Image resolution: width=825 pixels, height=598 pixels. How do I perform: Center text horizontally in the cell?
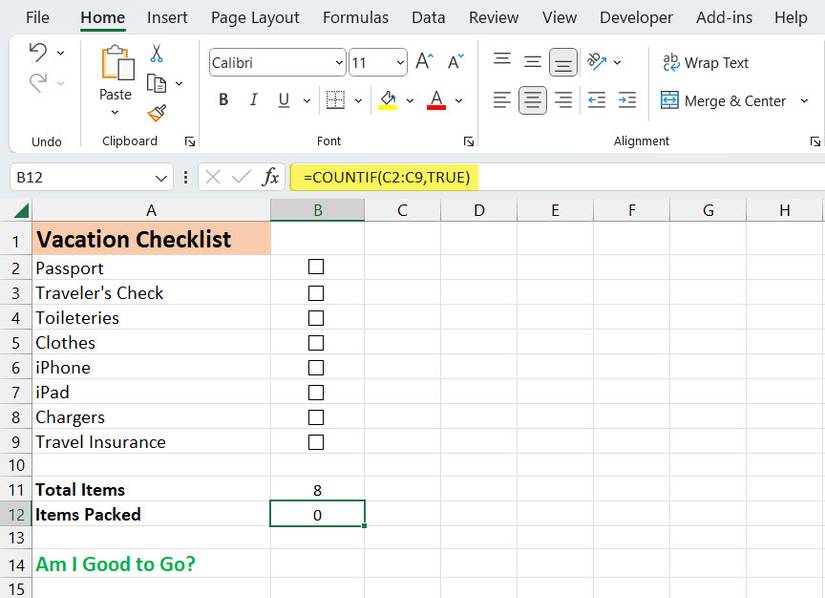click(x=532, y=100)
